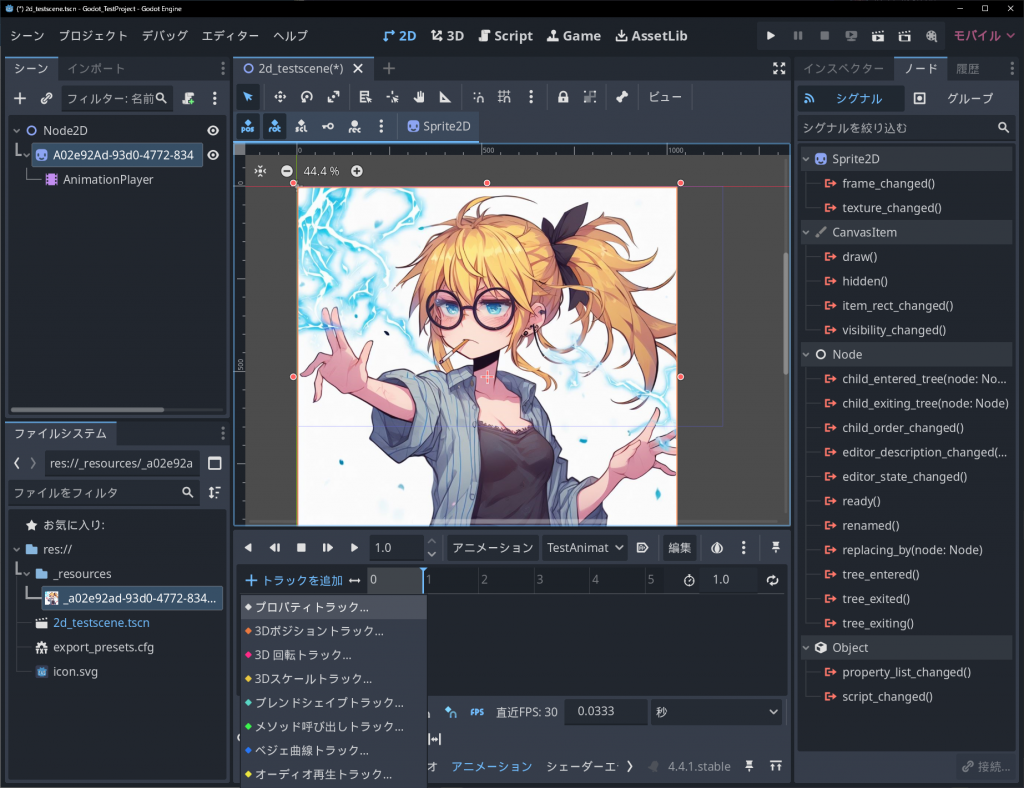Switch to the Script workspace
The image size is (1024, 788).
tap(505, 35)
